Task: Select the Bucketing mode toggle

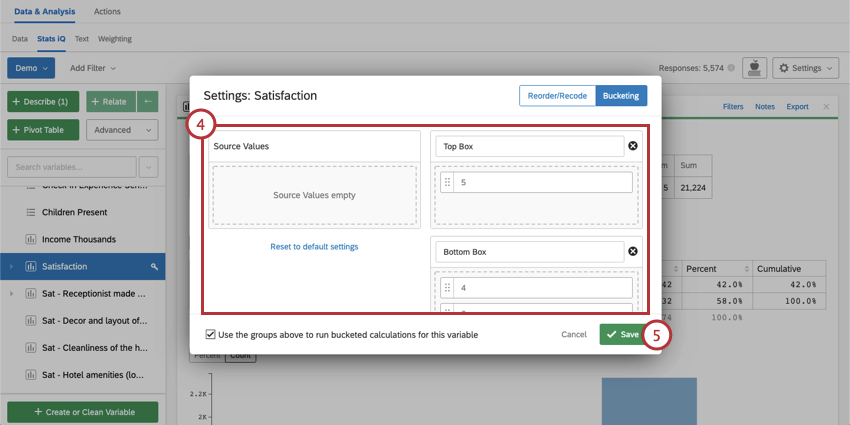Action: (x=621, y=96)
